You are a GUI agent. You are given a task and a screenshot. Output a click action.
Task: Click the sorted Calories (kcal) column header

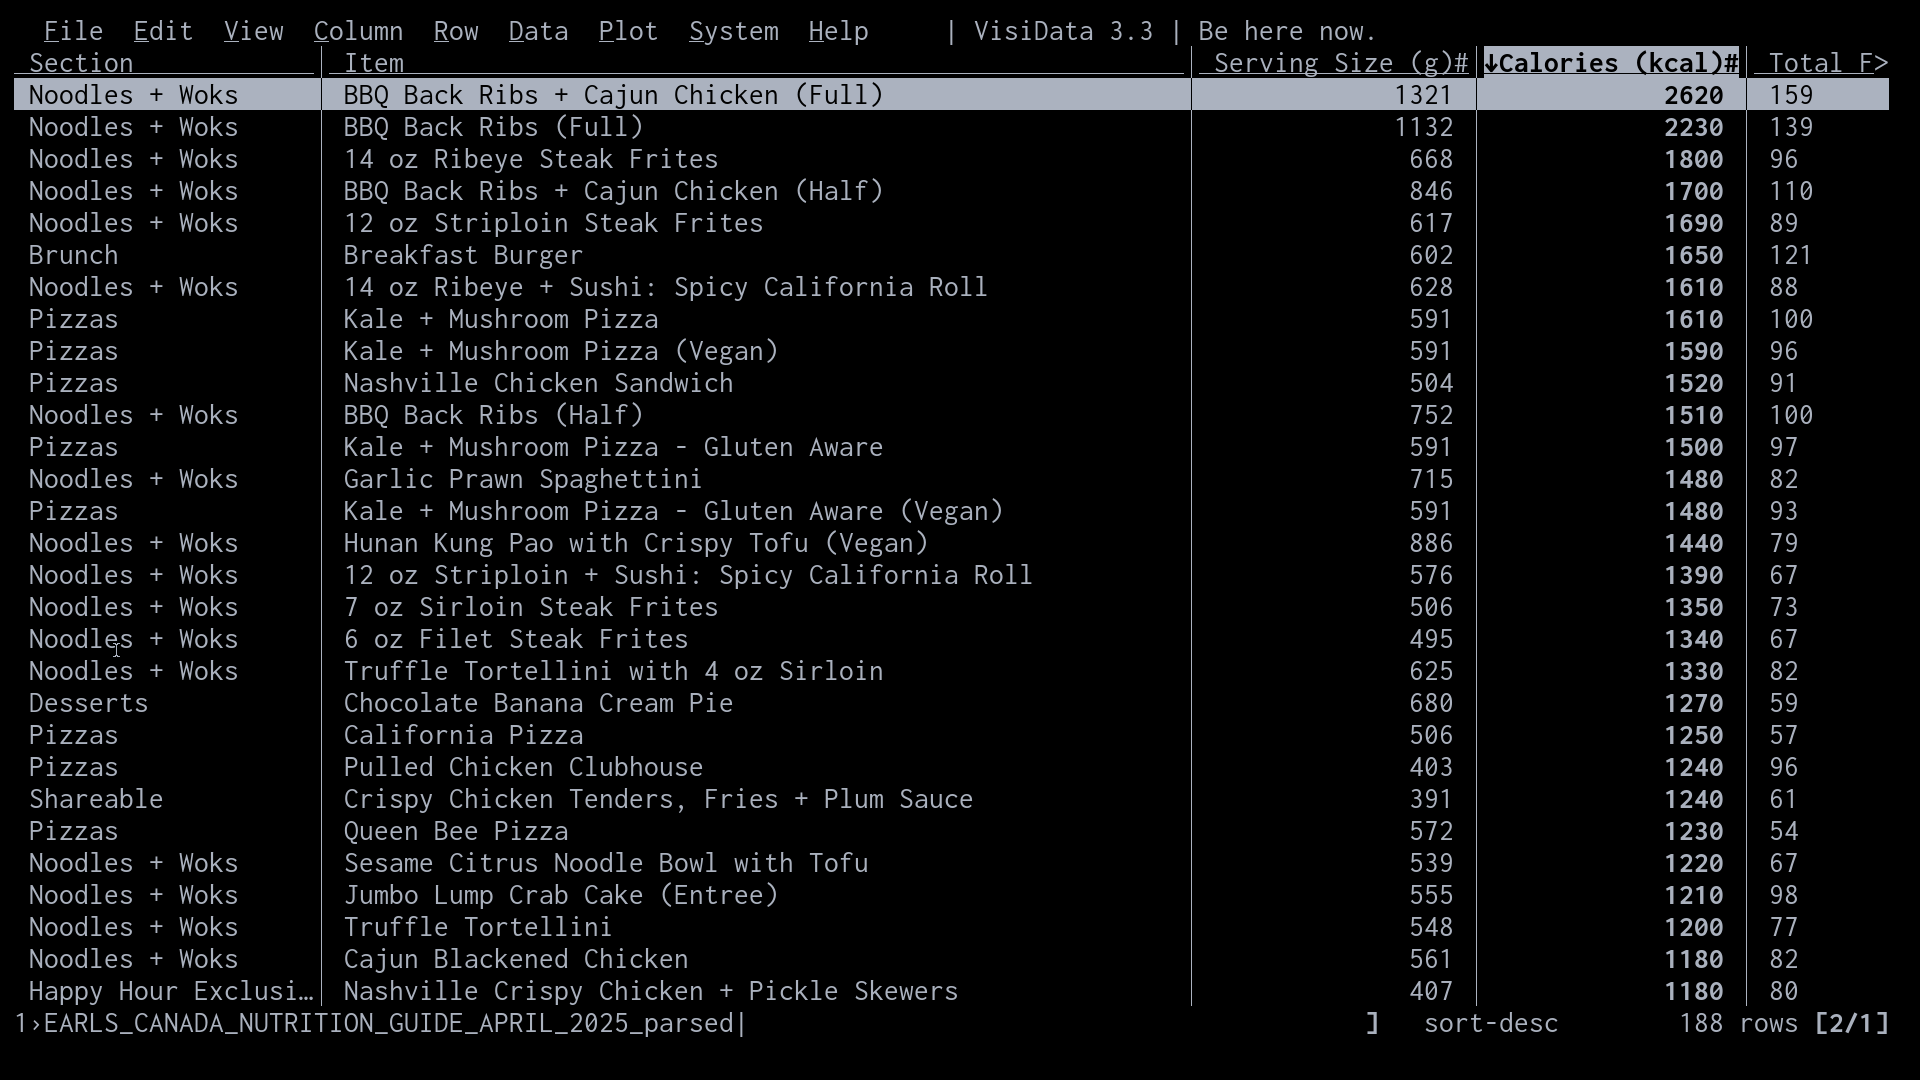[x=1610, y=63]
